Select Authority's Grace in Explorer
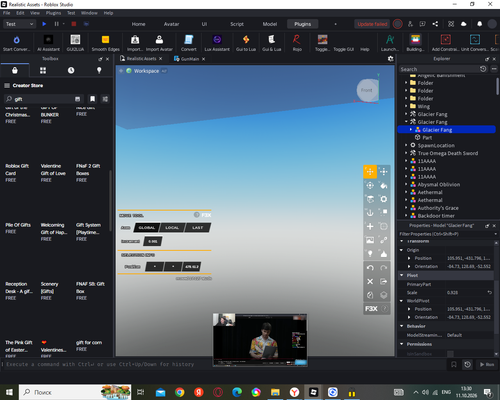This screenshot has height=400, width=500. coord(438,208)
